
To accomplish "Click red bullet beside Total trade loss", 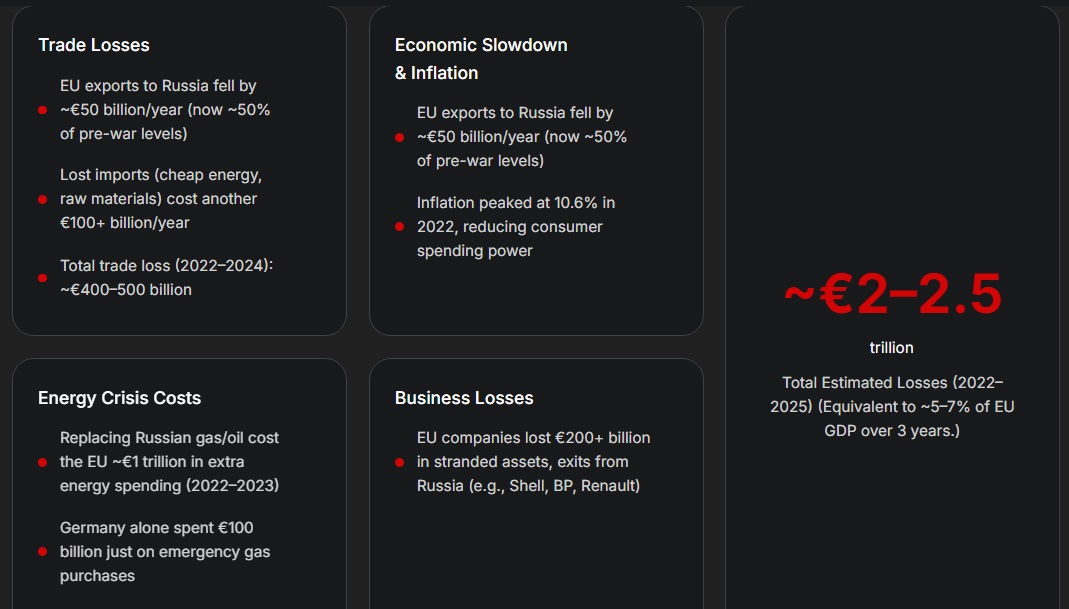I will 43,278.
